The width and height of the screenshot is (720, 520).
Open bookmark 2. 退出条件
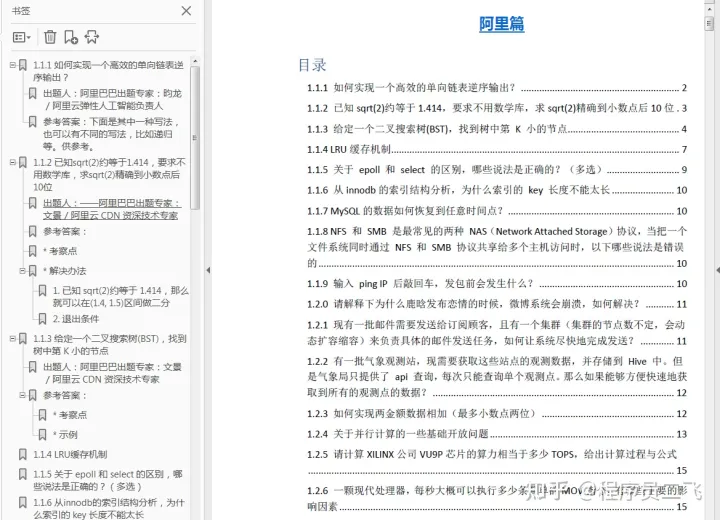tap(76, 318)
